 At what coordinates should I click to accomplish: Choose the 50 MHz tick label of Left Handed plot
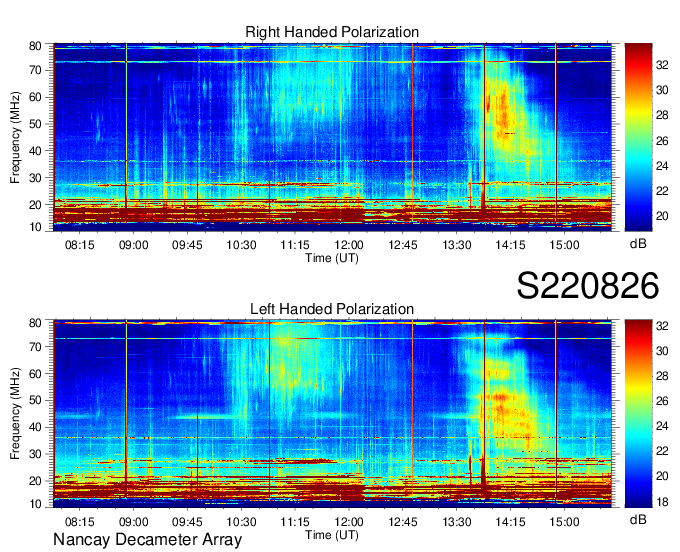coord(35,400)
